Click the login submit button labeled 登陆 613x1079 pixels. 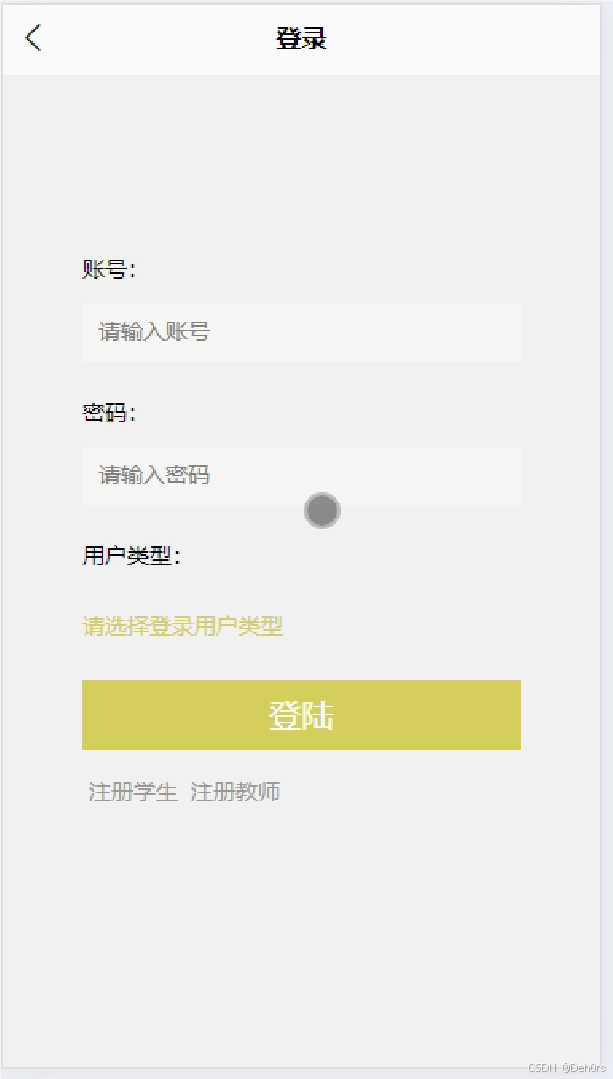pos(300,715)
